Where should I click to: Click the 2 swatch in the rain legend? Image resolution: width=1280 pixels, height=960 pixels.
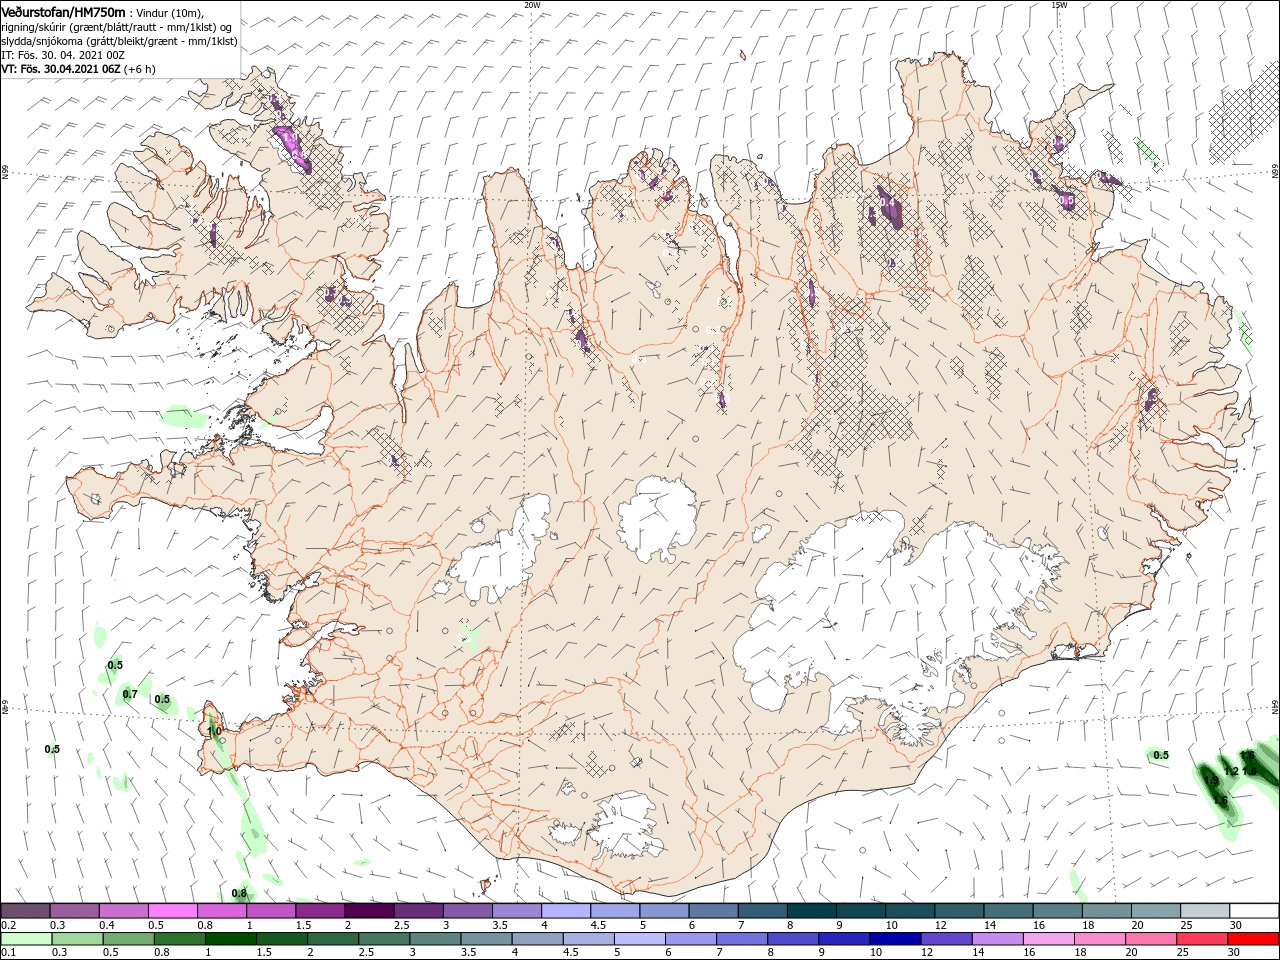[x=332, y=939]
